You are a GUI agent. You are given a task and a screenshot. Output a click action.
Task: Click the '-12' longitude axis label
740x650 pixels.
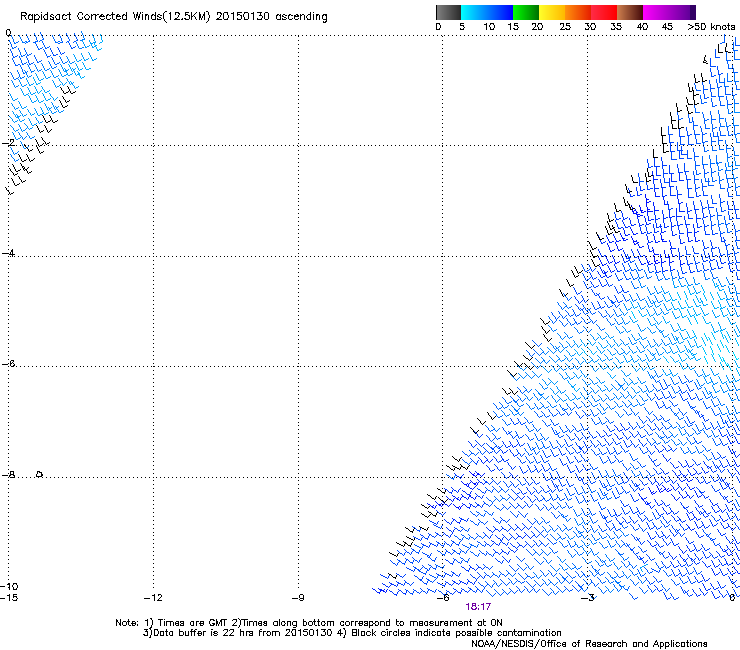coord(153,598)
